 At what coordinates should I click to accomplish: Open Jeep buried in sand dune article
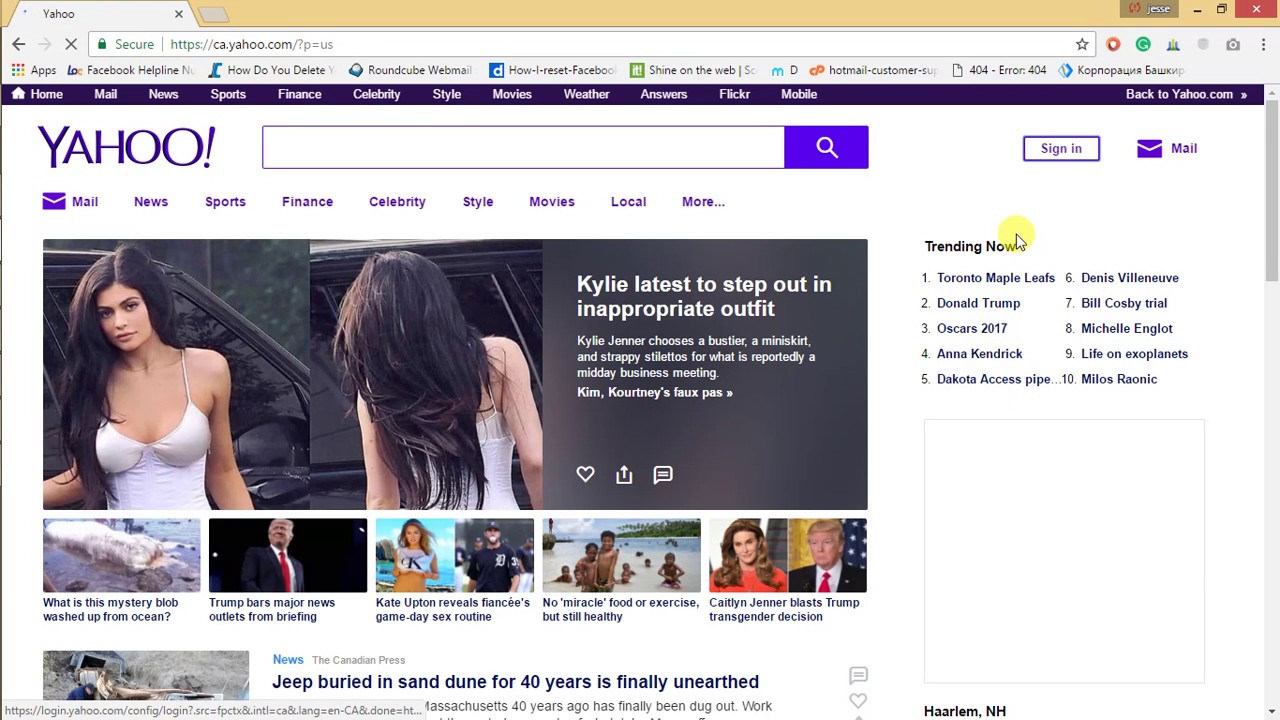click(515, 682)
